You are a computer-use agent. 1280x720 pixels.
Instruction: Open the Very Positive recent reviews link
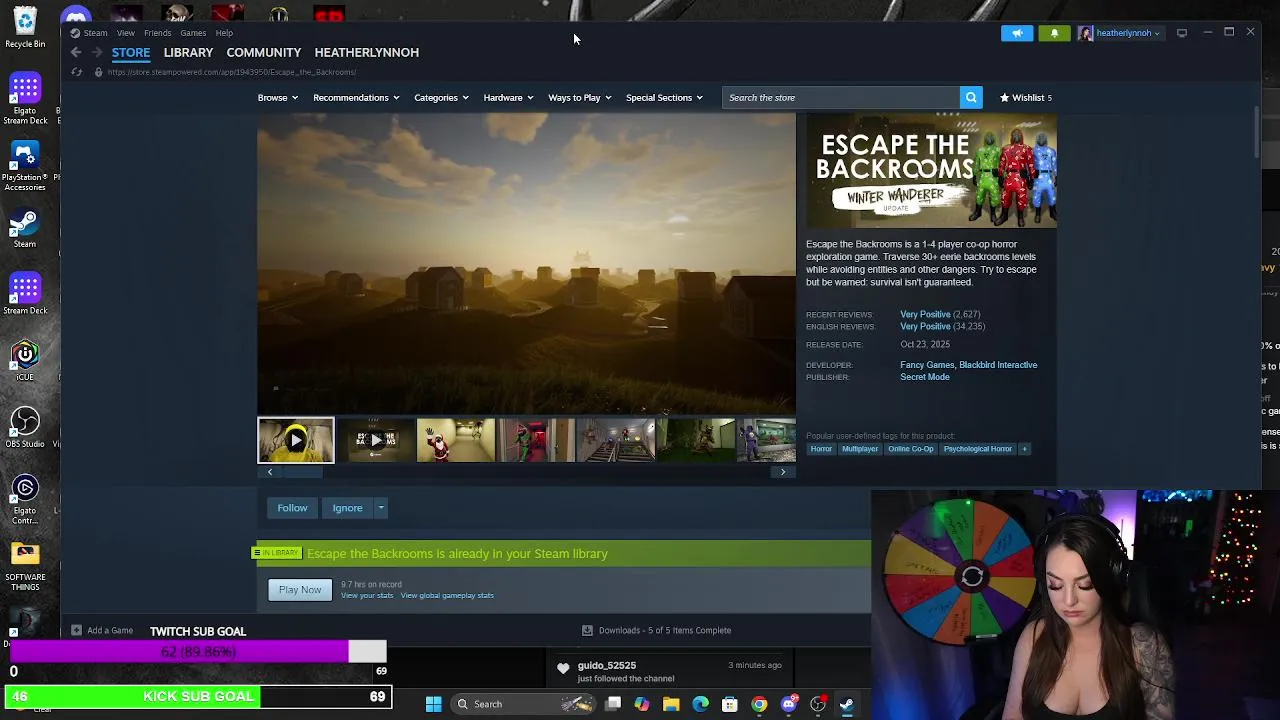925,314
